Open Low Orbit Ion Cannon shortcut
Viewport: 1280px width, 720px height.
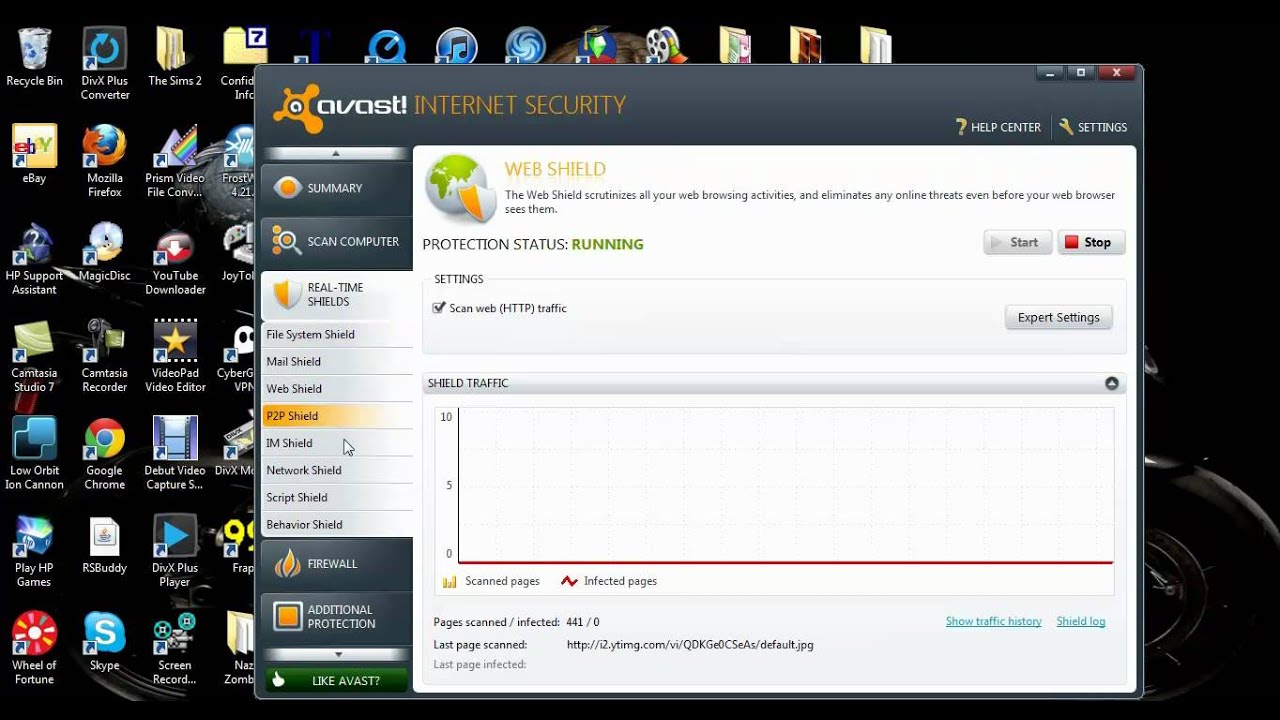(34, 453)
